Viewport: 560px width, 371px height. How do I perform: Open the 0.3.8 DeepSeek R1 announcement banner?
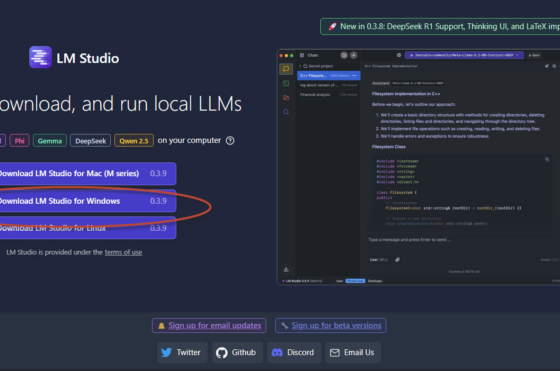click(440, 26)
